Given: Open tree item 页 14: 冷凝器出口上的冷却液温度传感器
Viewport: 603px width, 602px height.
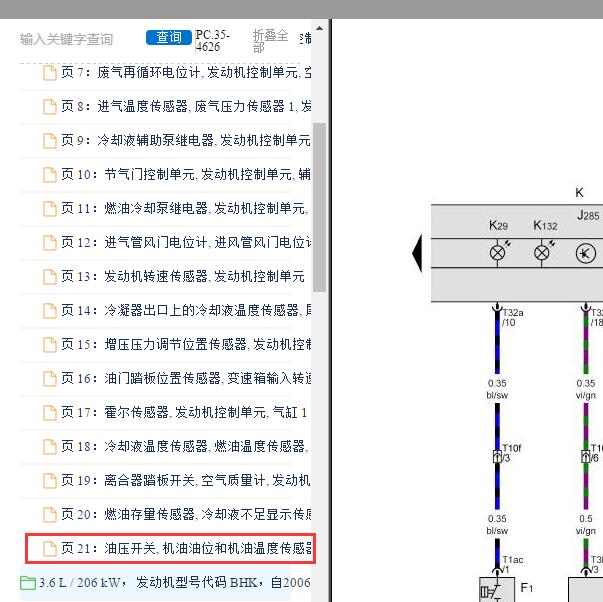Looking at the screenshot, I should [177, 310].
